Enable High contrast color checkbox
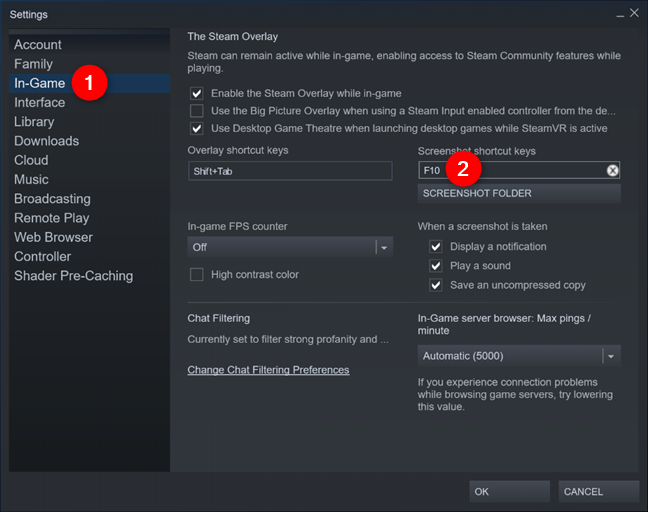The image size is (648, 512). (197, 274)
